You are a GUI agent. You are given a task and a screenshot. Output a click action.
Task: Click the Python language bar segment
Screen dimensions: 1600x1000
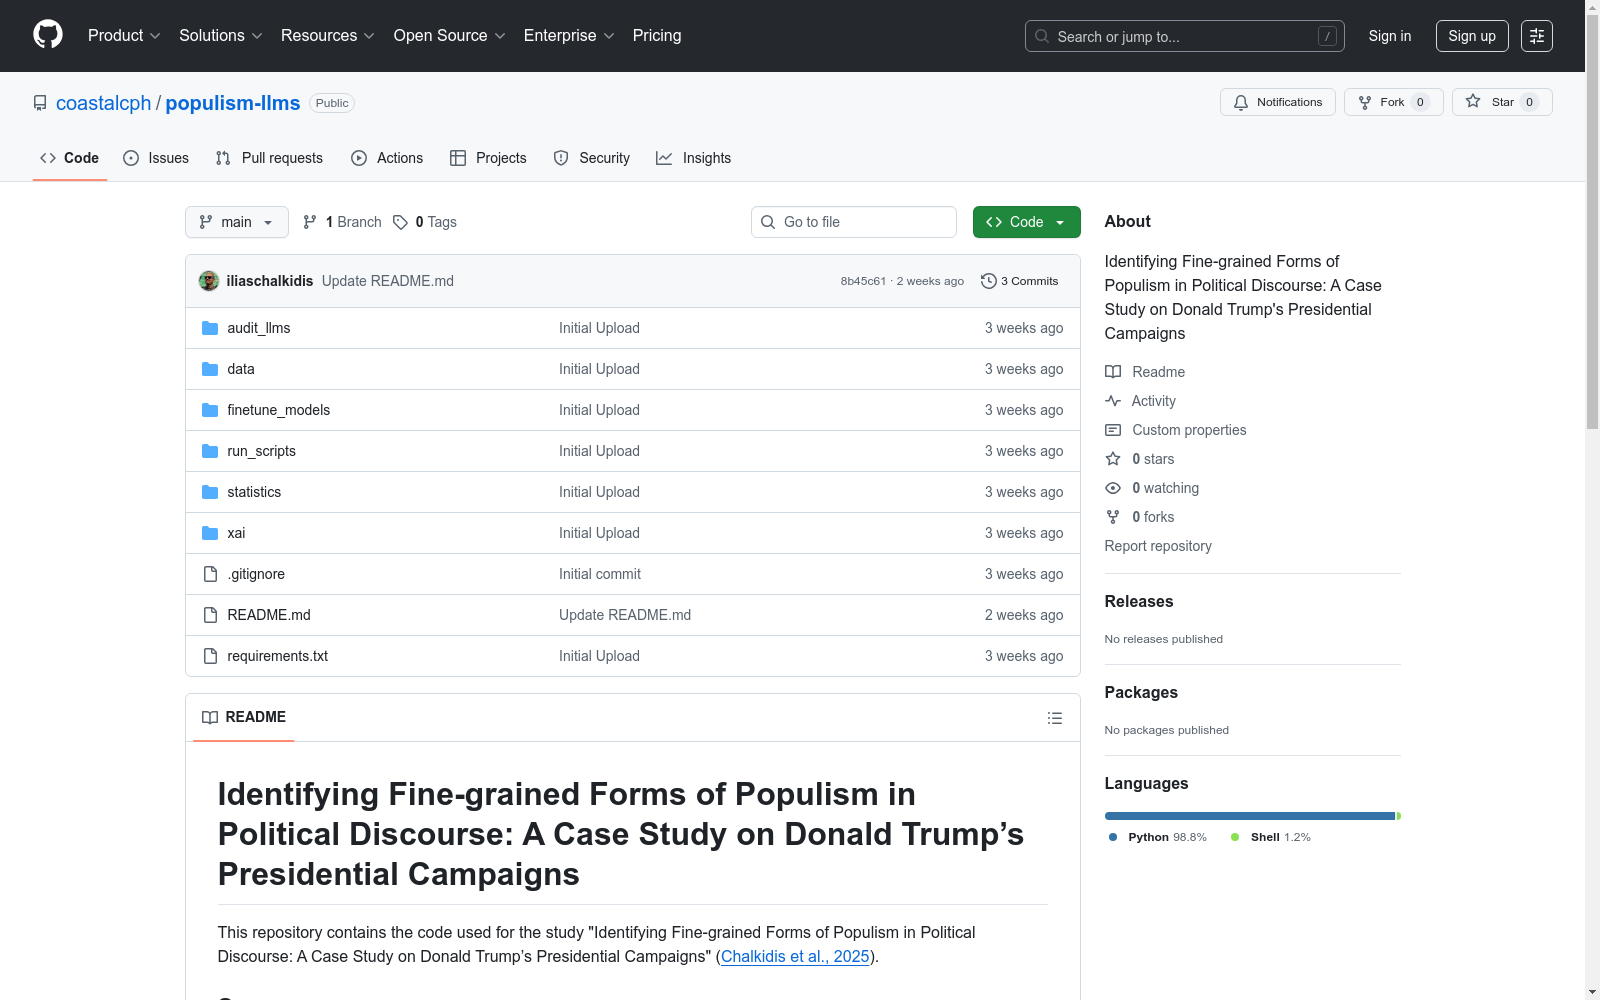point(1249,816)
